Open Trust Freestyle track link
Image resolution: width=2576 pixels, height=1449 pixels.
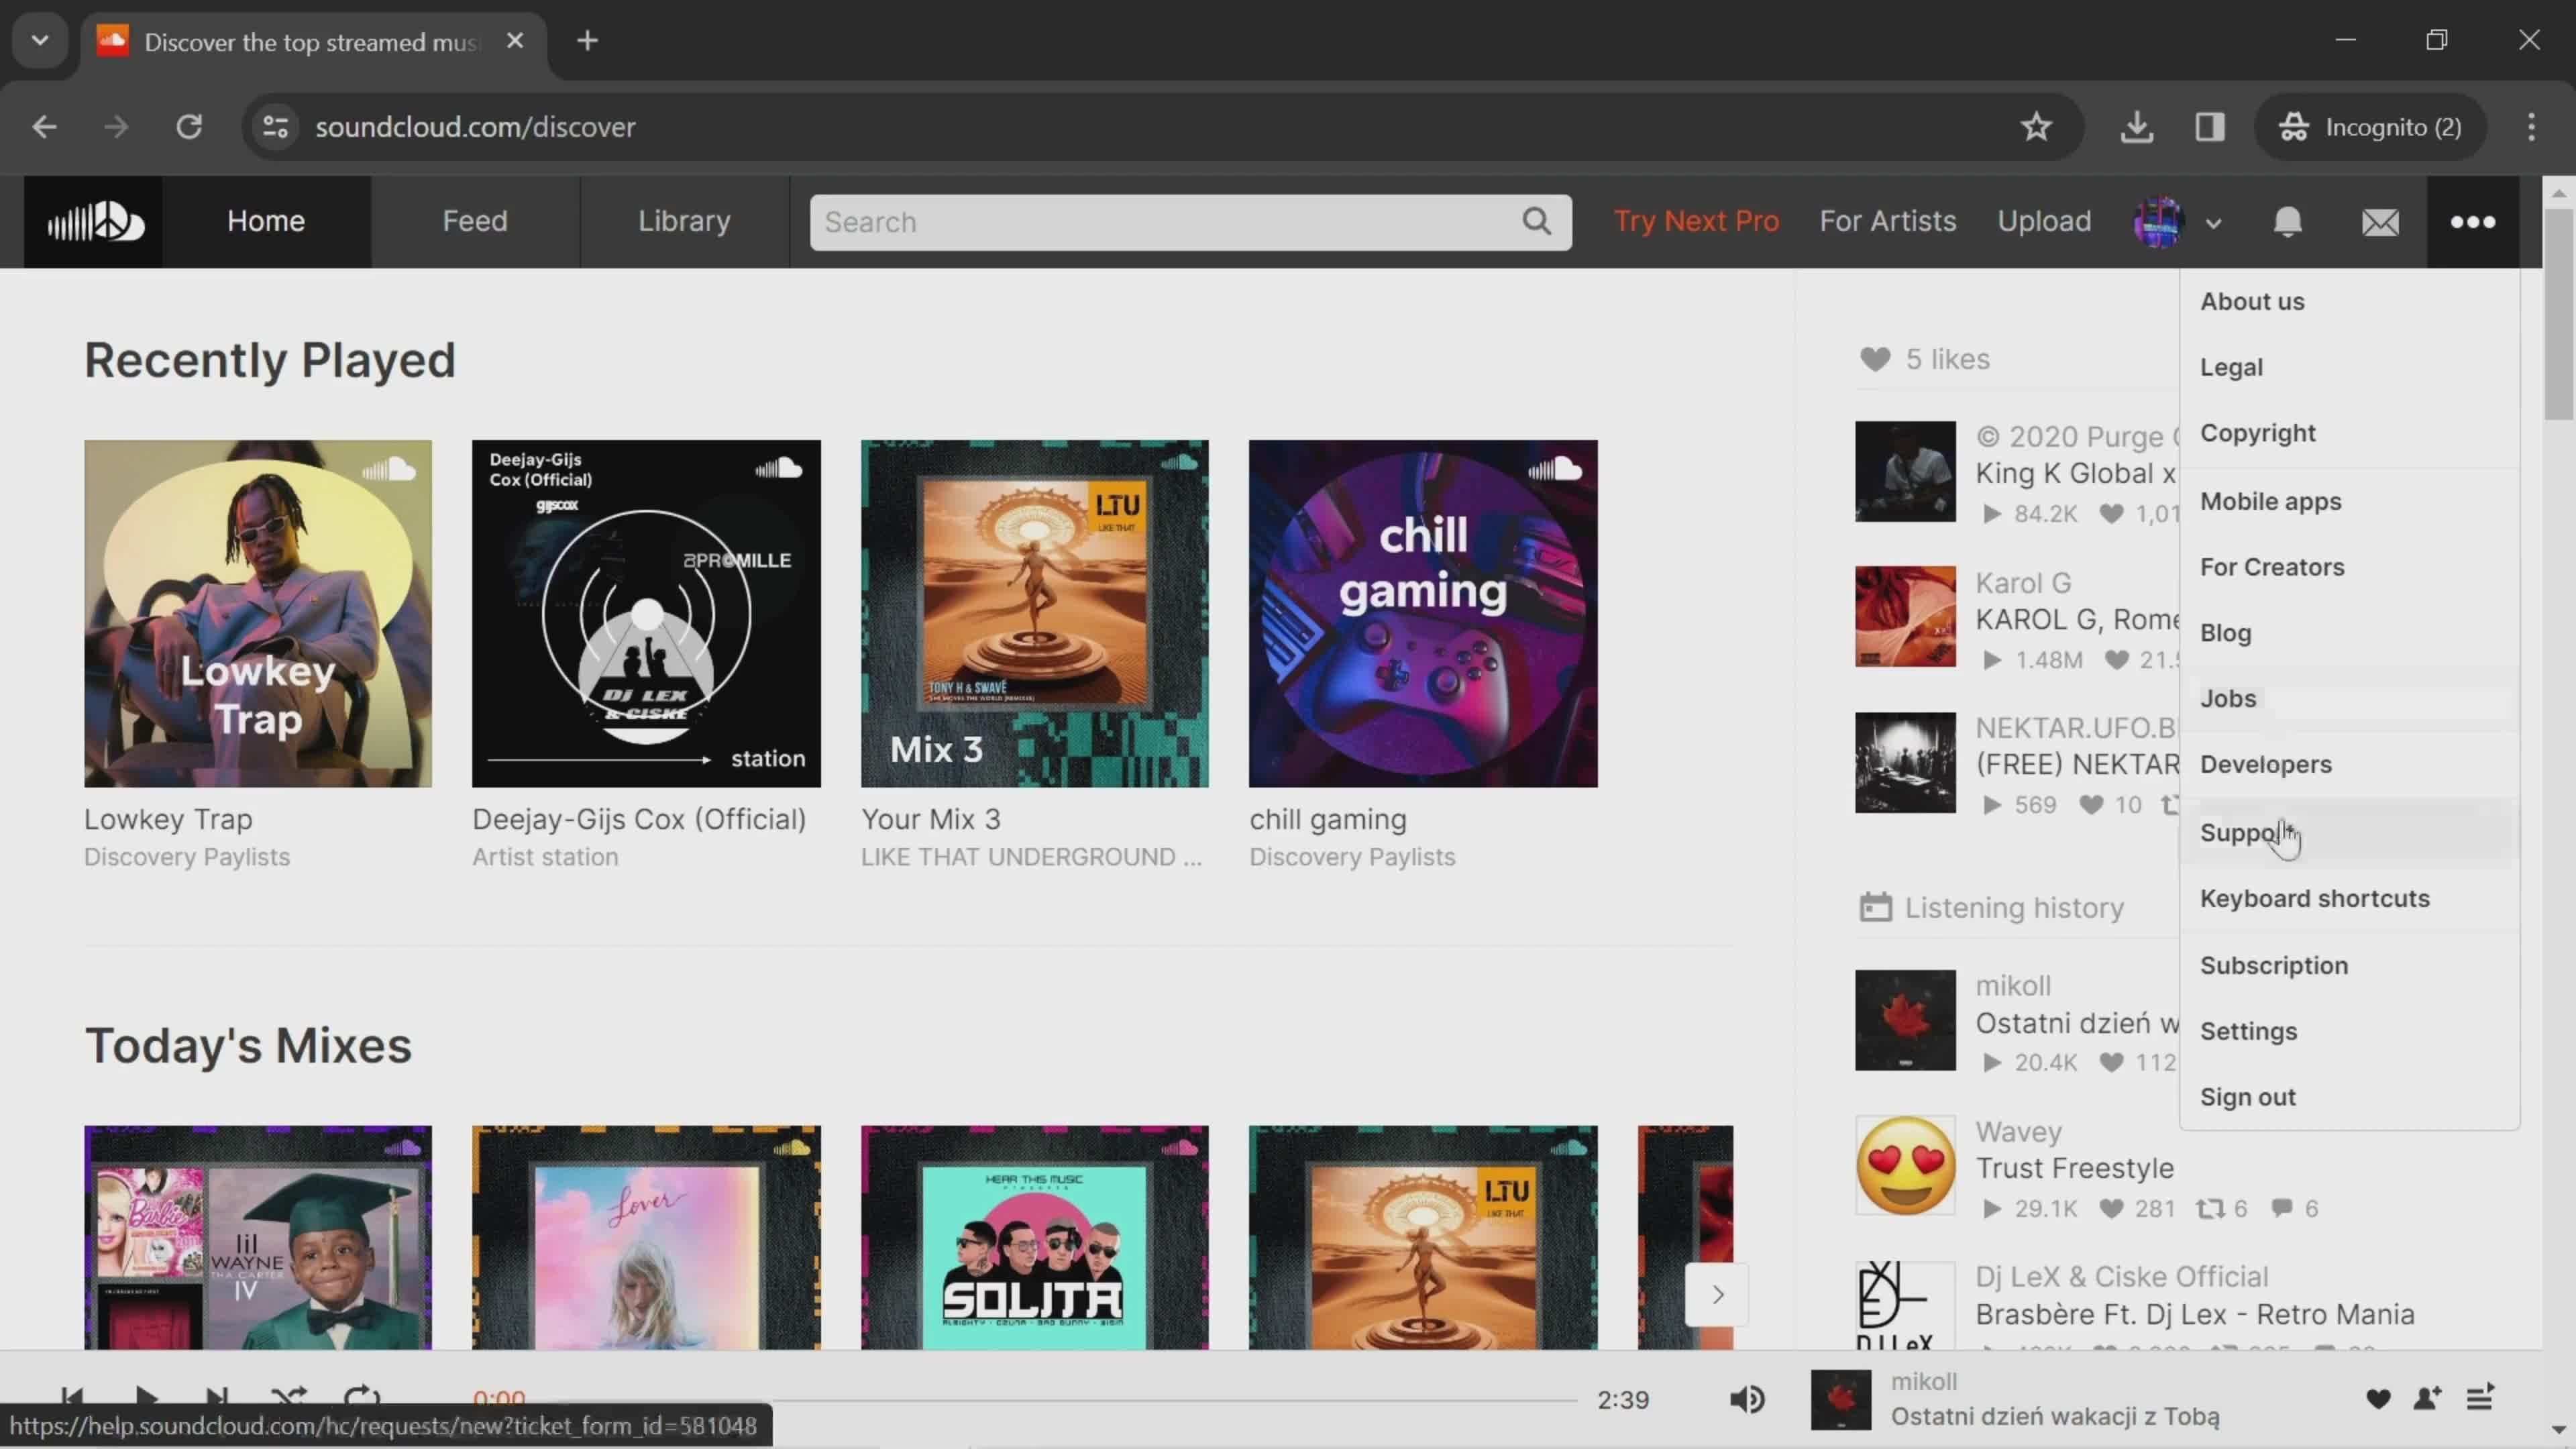2074,1168
